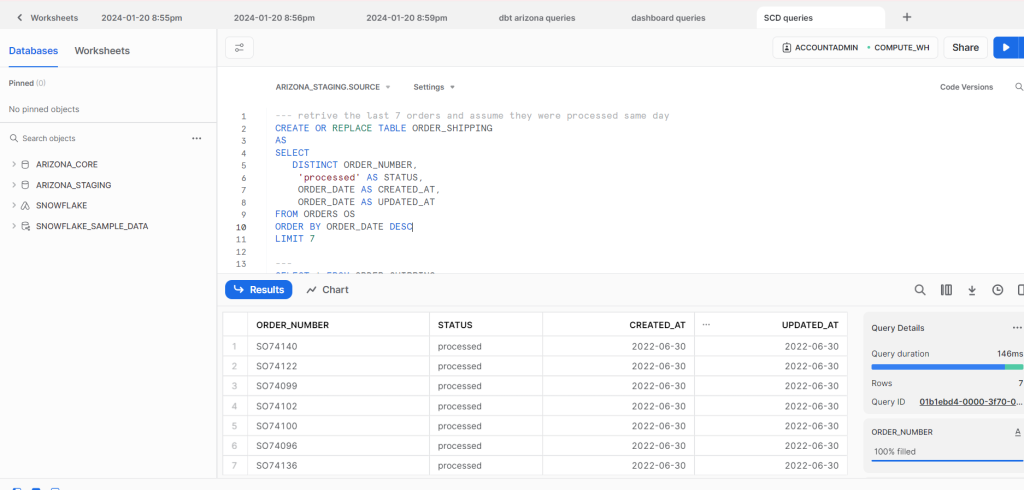Click the search icon in results toolbar
The width and height of the screenshot is (1024, 490).
[920, 290]
